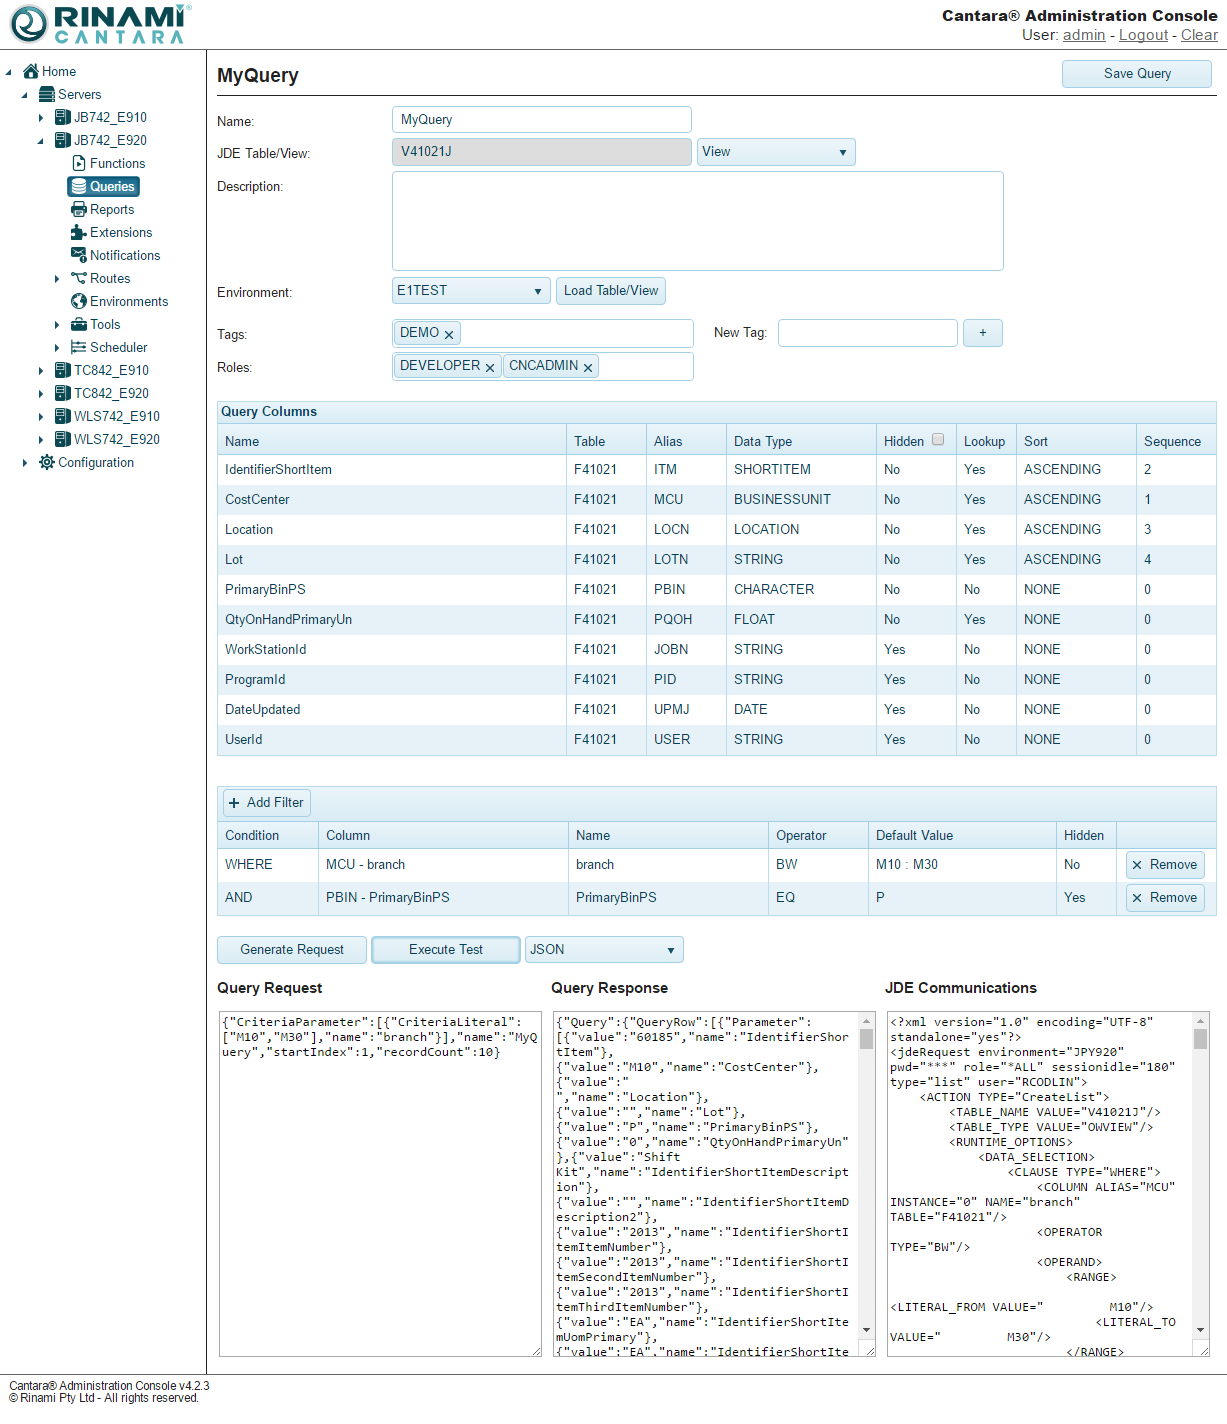Open the JSON format dropdown
This screenshot has width=1227, height=1424.
603,950
